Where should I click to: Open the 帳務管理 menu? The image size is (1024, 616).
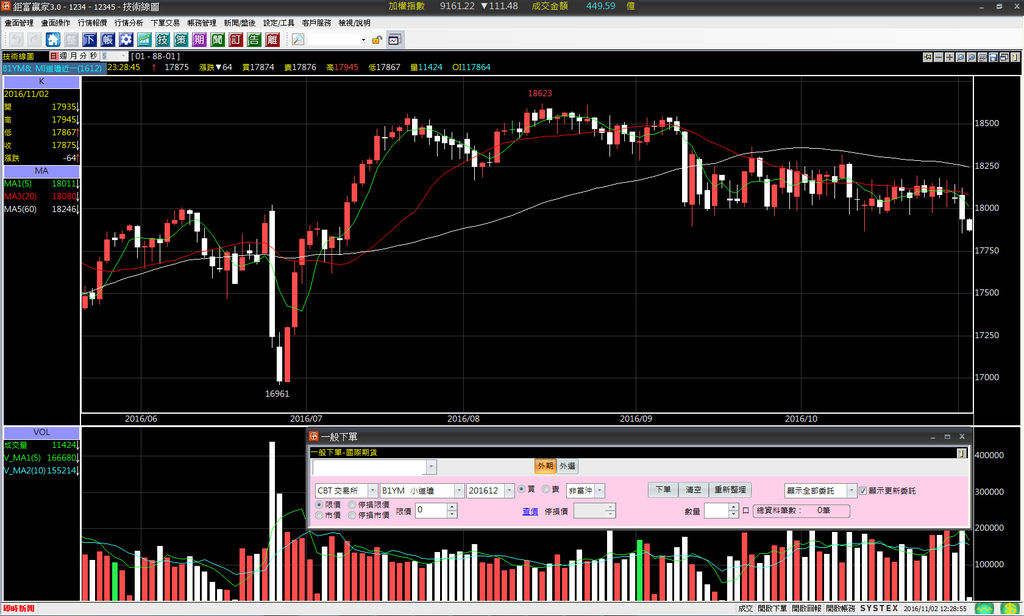point(202,23)
